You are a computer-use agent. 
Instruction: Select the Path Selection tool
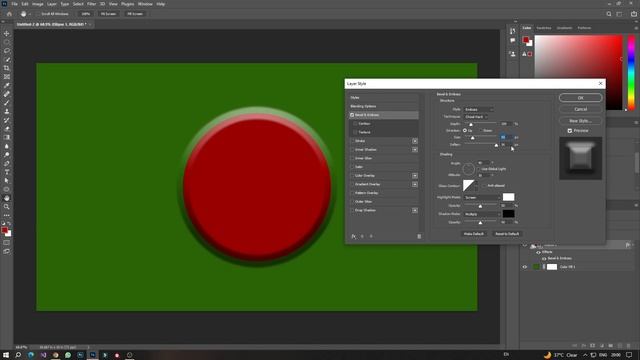point(7,180)
